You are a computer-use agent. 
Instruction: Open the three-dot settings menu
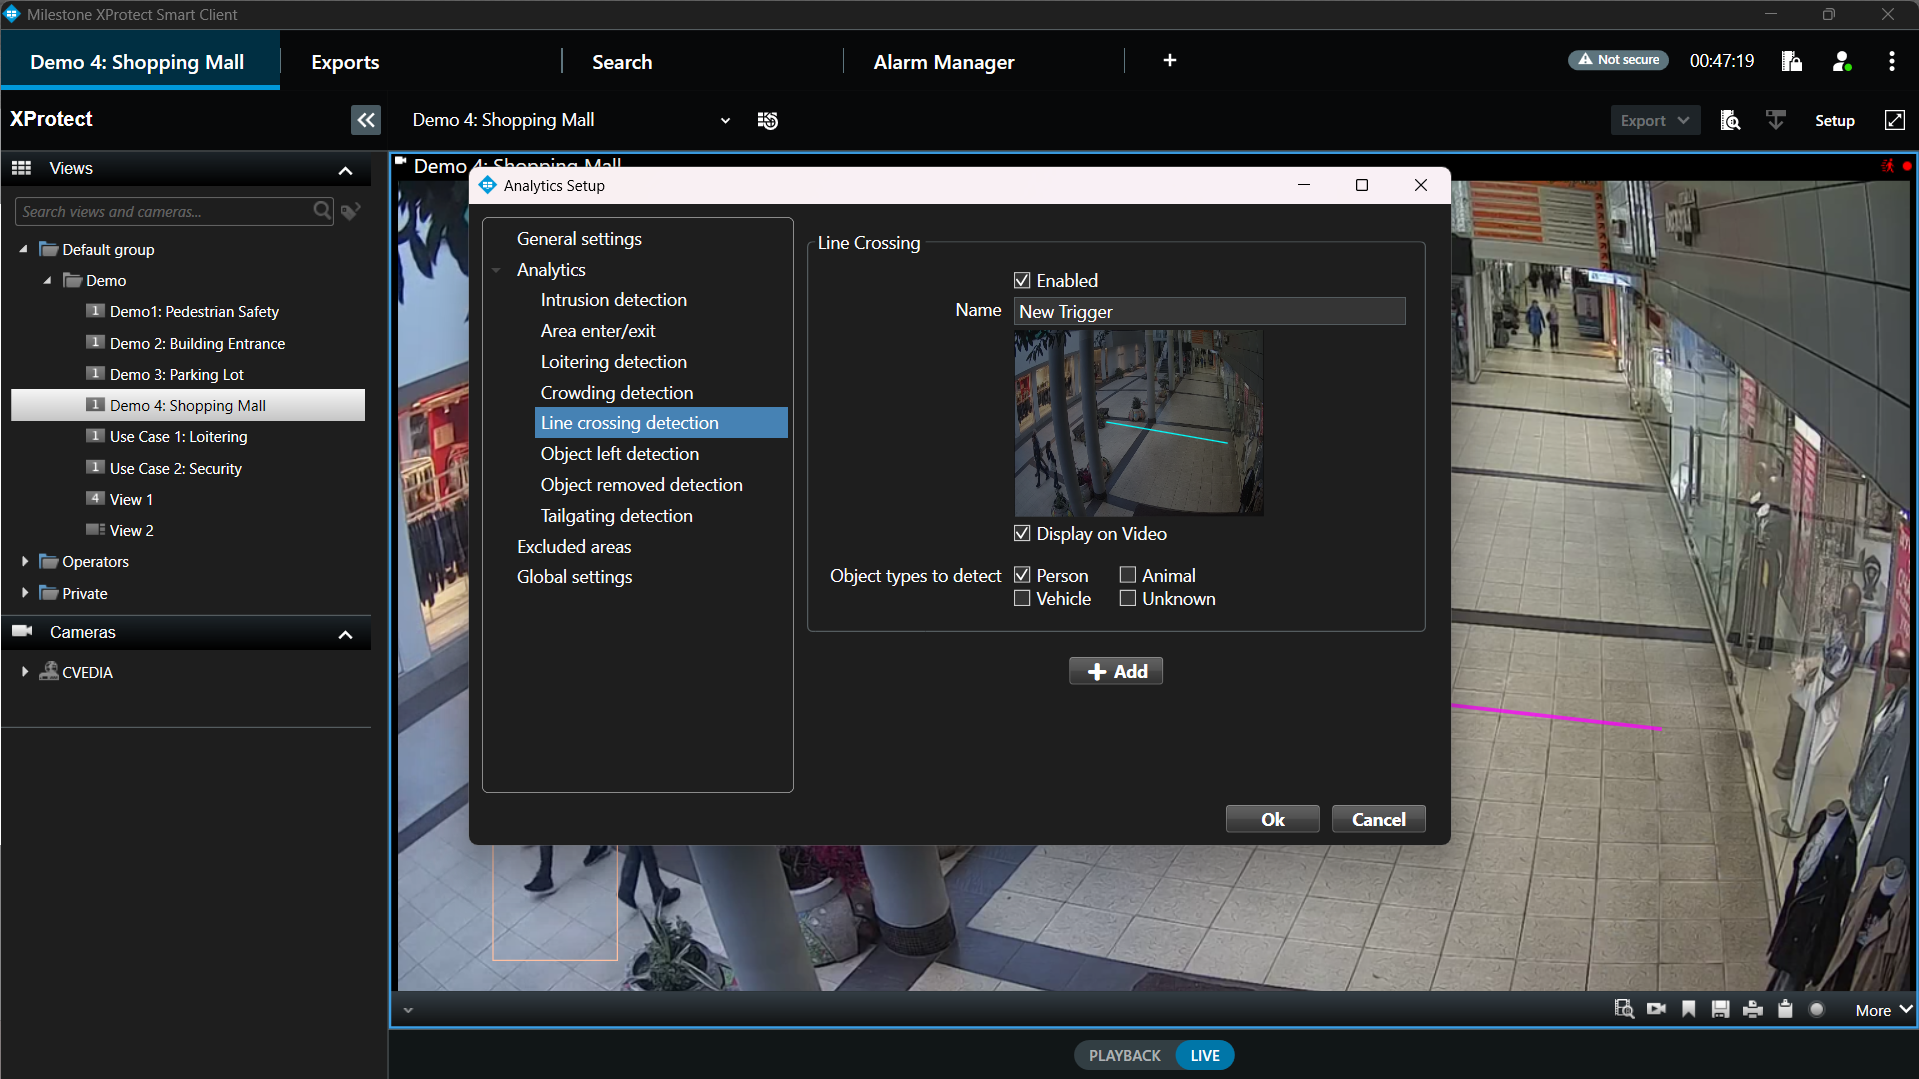click(x=1891, y=61)
